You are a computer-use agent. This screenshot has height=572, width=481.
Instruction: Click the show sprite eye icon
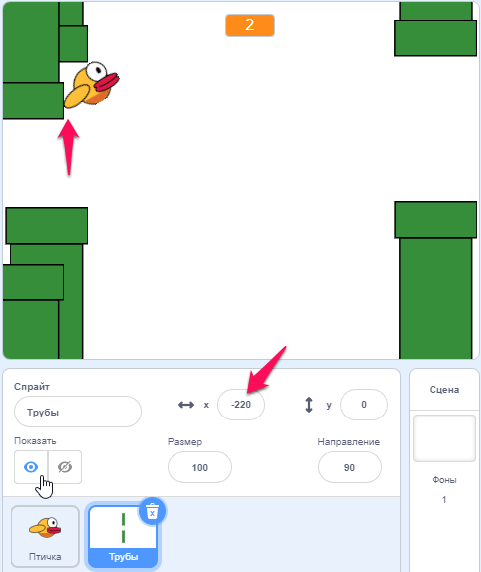tap(31, 467)
